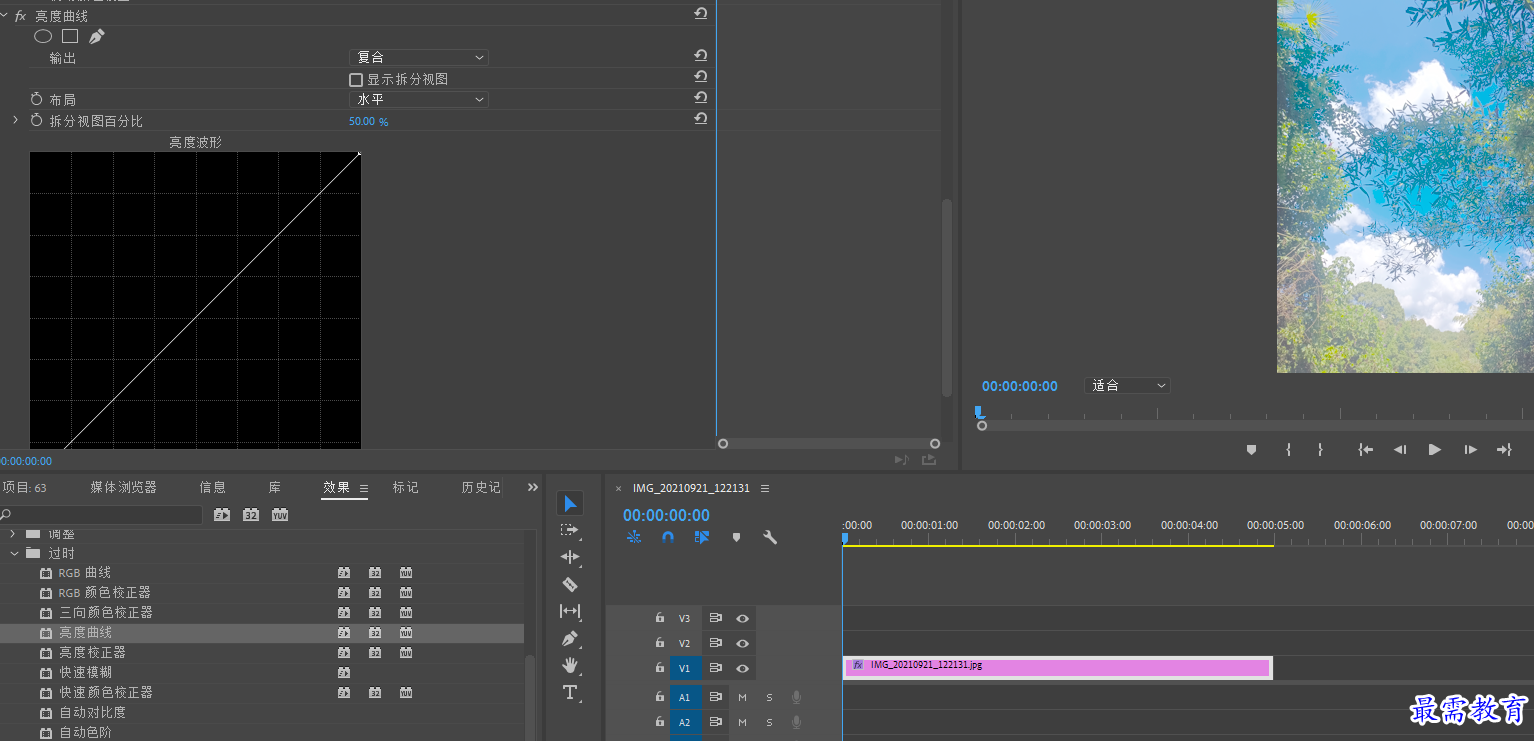Open the 适合 zoom level dropdown
Viewport: 1534px width, 741px height.
click(1127, 385)
